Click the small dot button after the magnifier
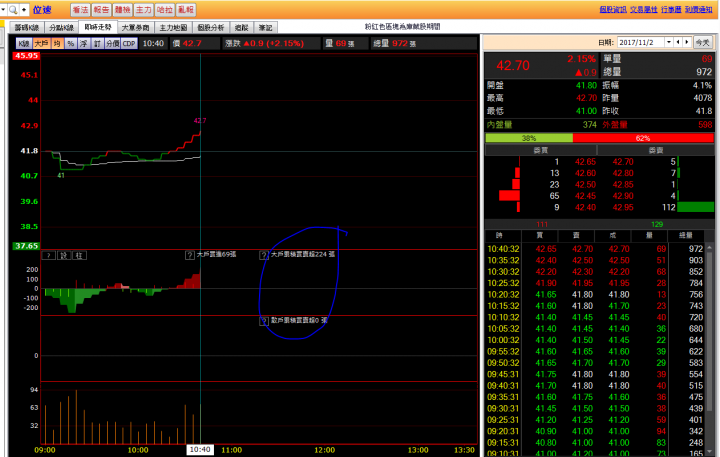Image resolution: width=720 pixels, height=457 pixels. click(x=24, y=9)
